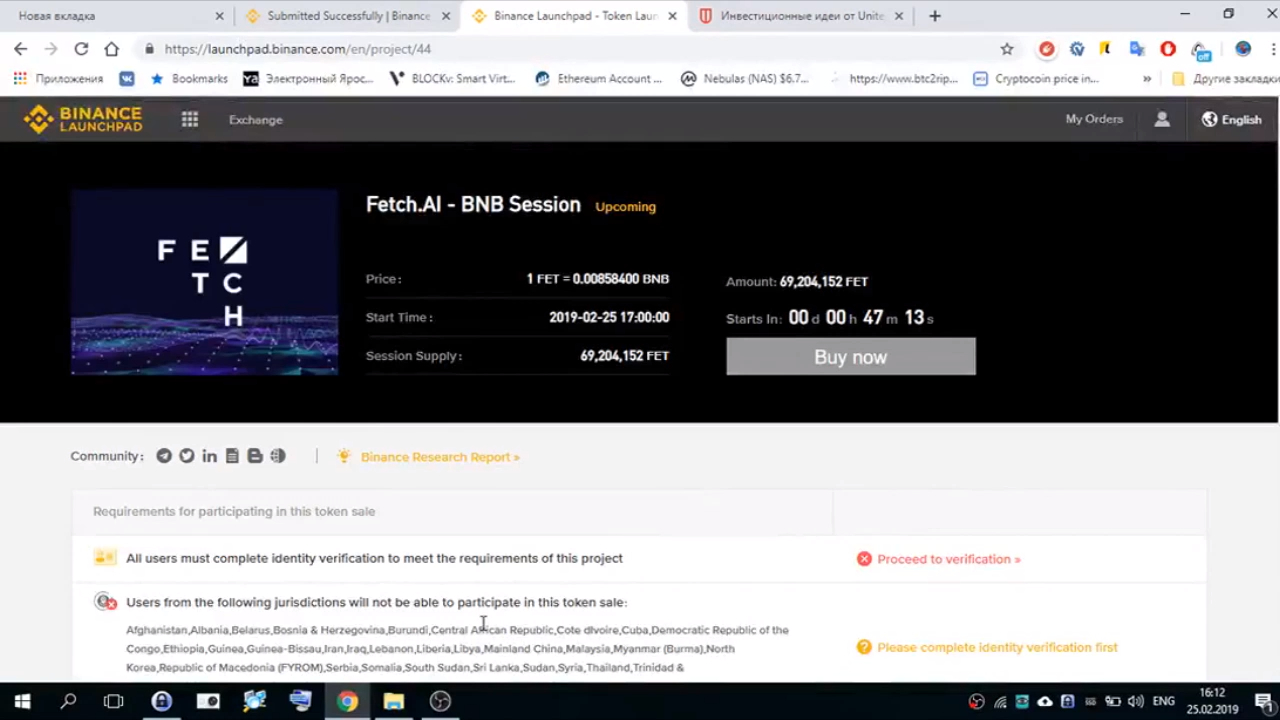Open the project website globe icon
Screen dimensions: 1280x720
click(x=278, y=456)
